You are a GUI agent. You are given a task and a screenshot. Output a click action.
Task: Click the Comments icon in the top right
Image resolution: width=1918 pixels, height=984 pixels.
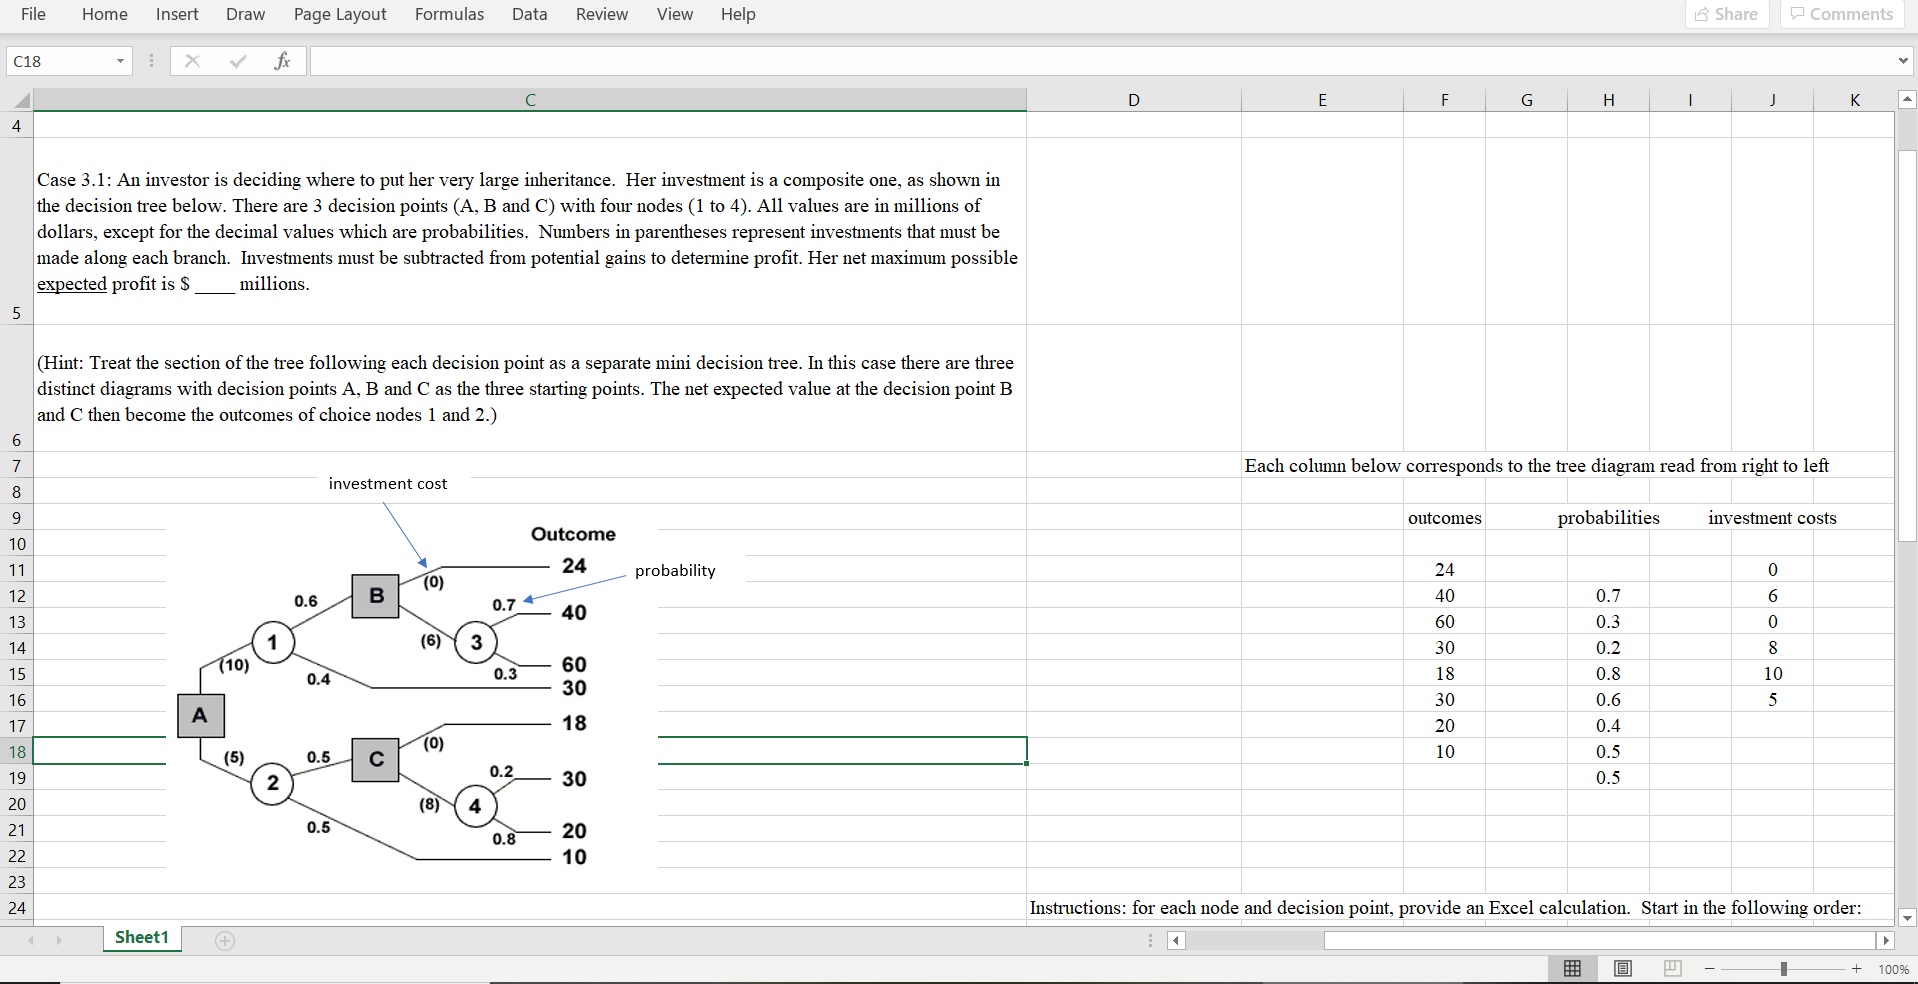coord(1840,14)
